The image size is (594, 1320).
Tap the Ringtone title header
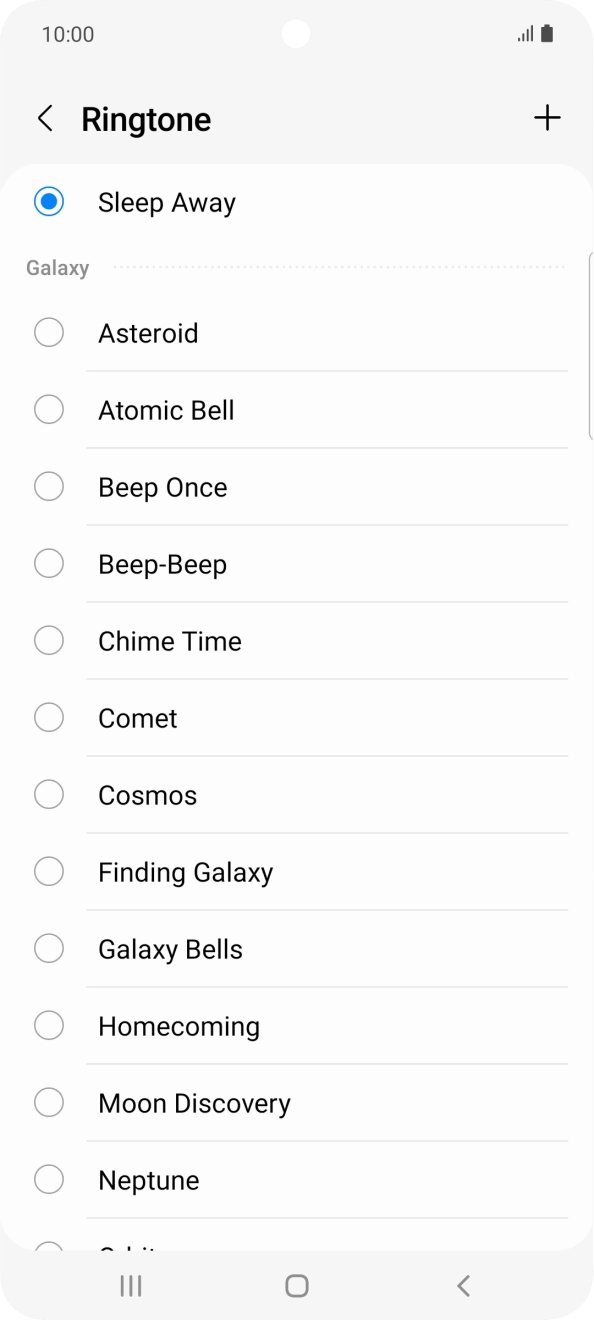point(146,118)
